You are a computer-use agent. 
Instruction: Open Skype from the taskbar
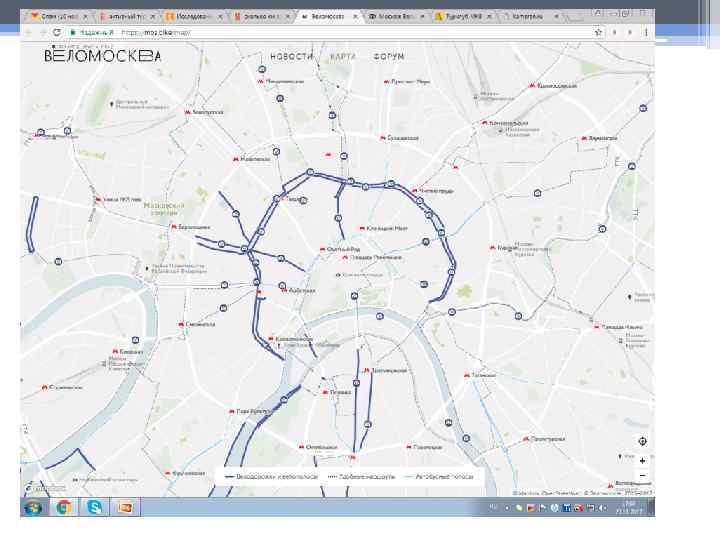click(x=95, y=507)
